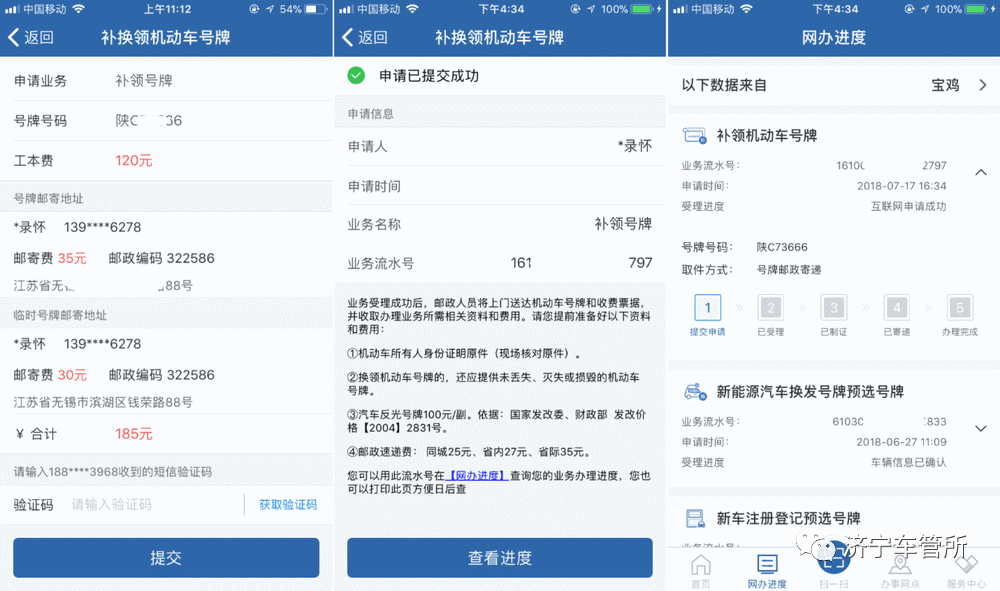Tap 邮寄费 35元 value
1000x591 pixels.
point(72,258)
